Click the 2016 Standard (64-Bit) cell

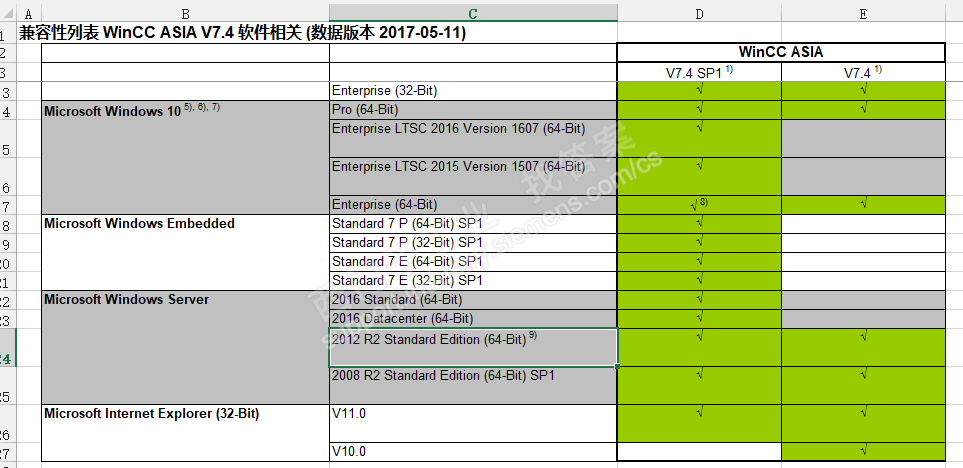click(x=473, y=300)
